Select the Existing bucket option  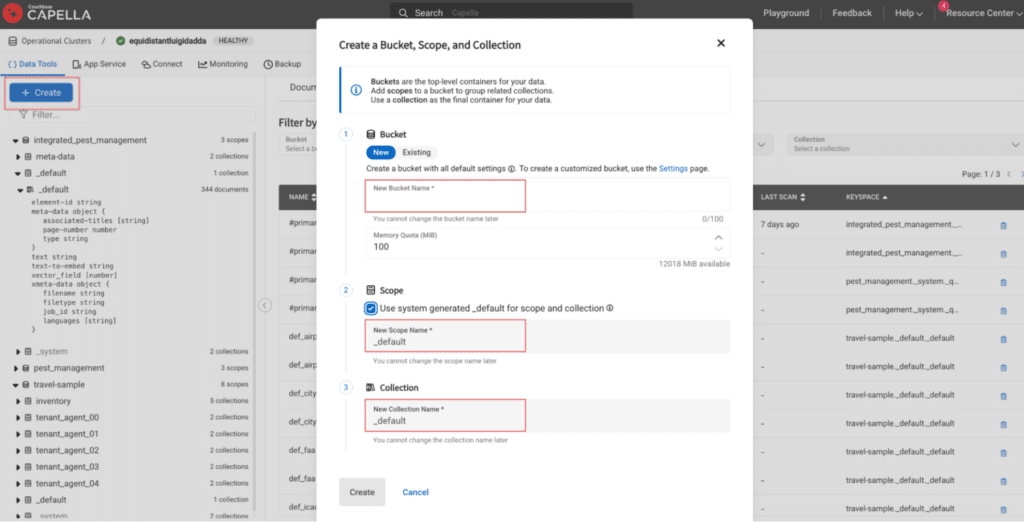tap(417, 152)
